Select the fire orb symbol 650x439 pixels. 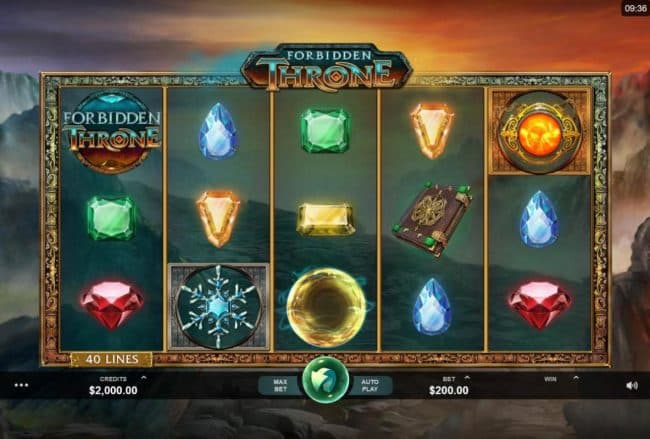click(539, 132)
